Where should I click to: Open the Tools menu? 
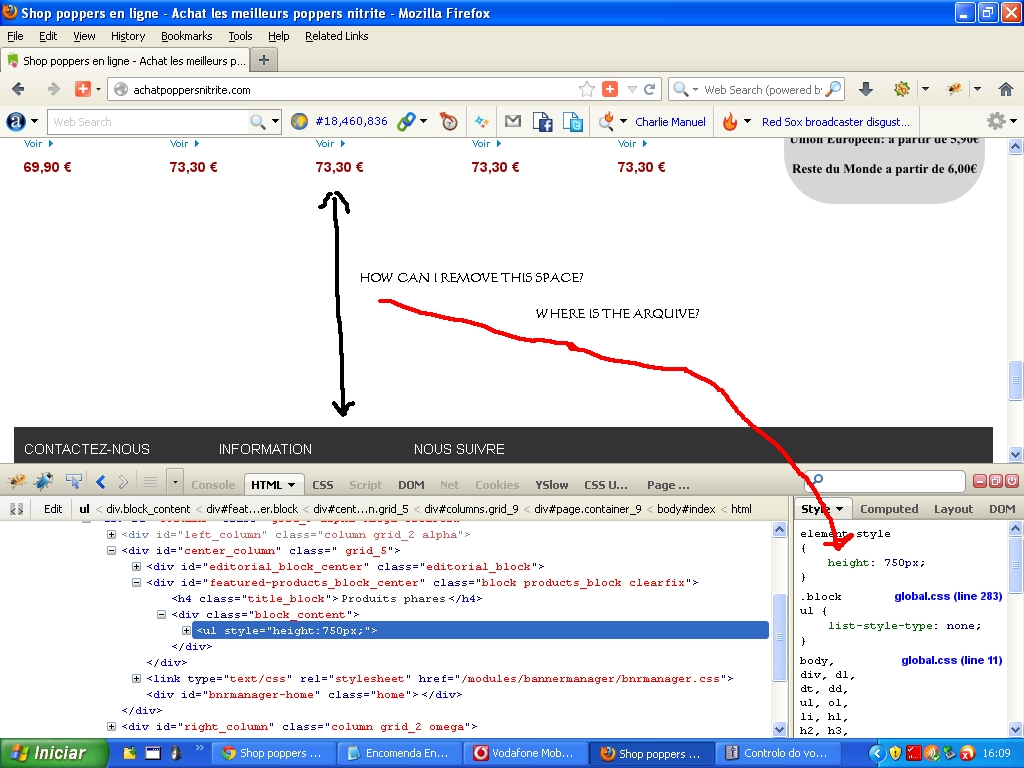[x=240, y=36]
